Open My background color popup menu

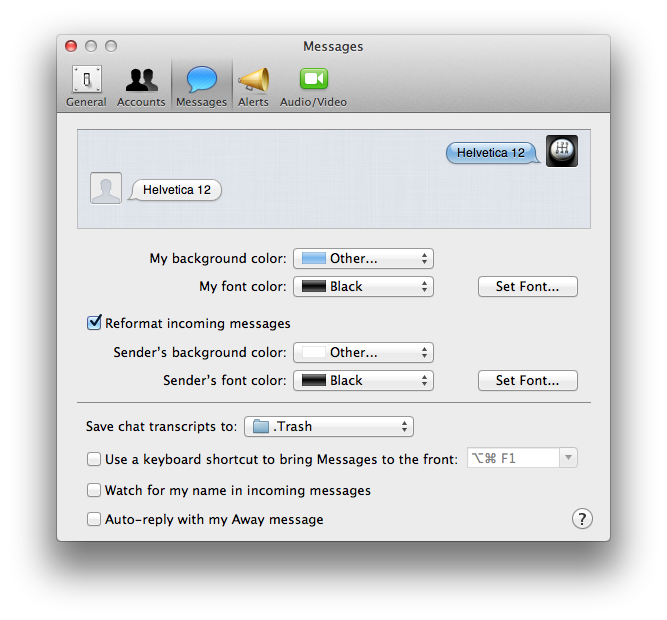click(x=363, y=259)
